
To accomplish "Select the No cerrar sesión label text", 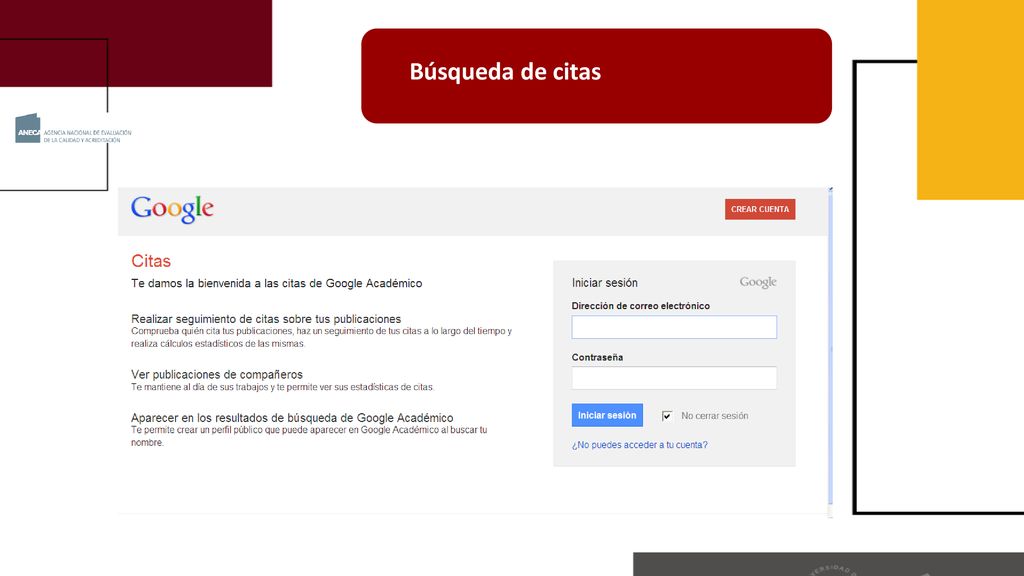I will [x=714, y=416].
